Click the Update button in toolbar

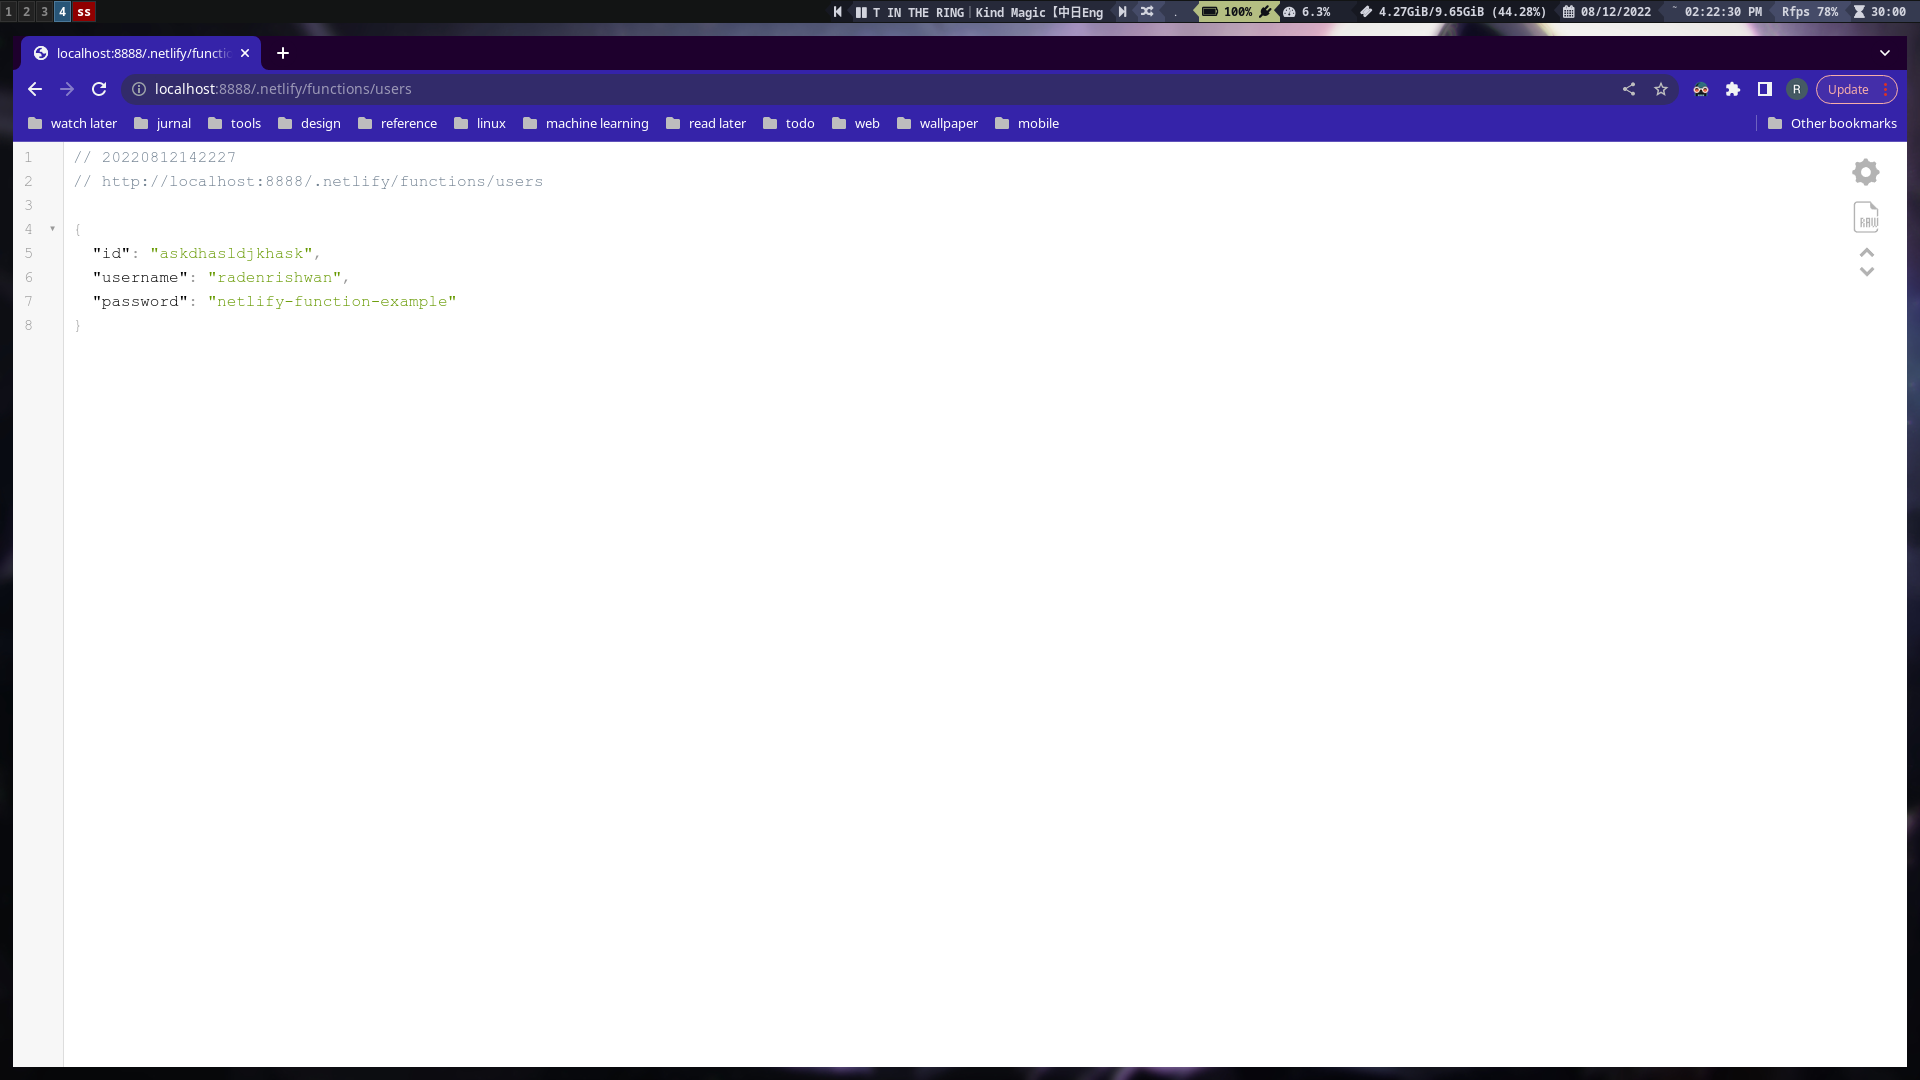click(x=1849, y=88)
